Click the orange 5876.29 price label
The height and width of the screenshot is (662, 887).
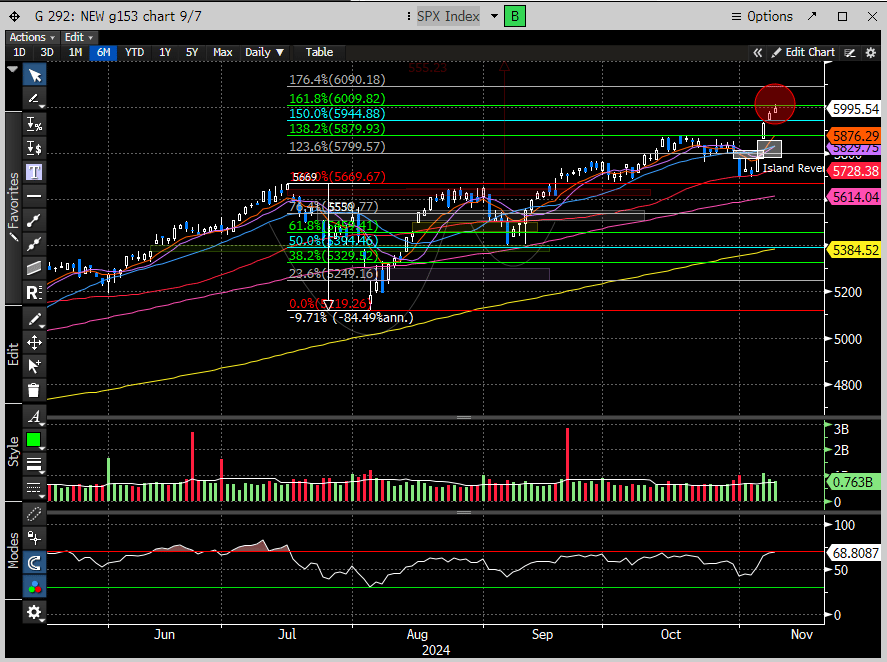click(x=855, y=136)
